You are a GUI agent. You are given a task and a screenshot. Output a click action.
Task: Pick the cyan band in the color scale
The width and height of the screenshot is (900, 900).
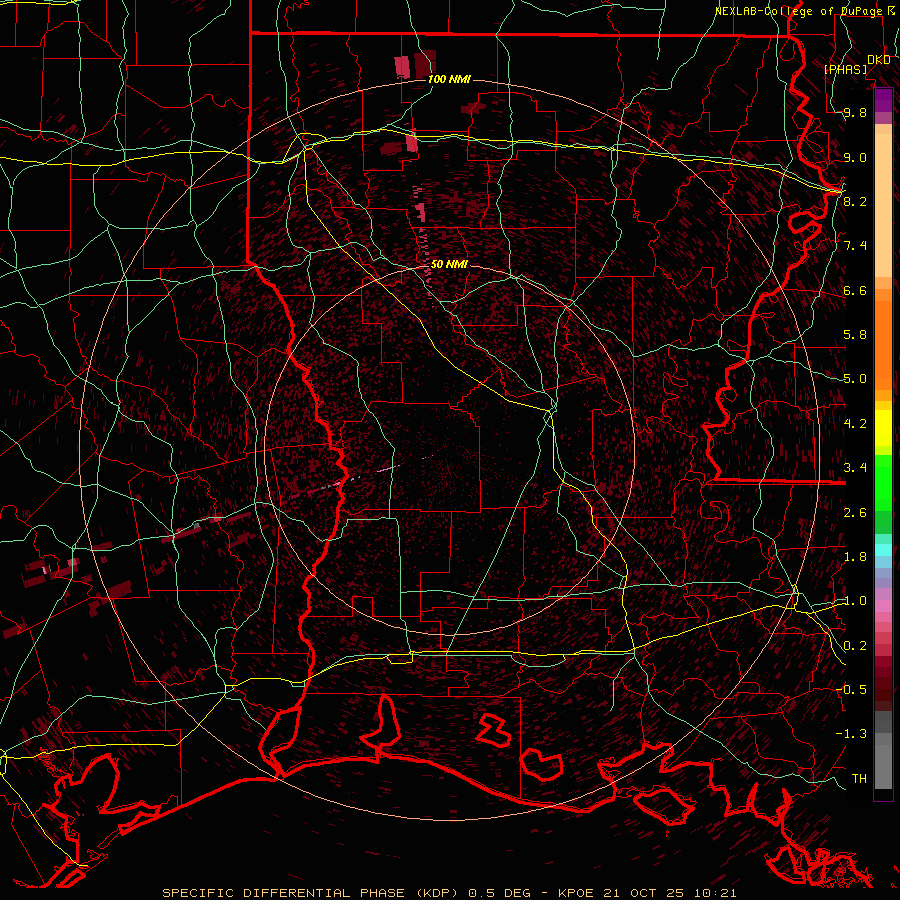coord(883,550)
